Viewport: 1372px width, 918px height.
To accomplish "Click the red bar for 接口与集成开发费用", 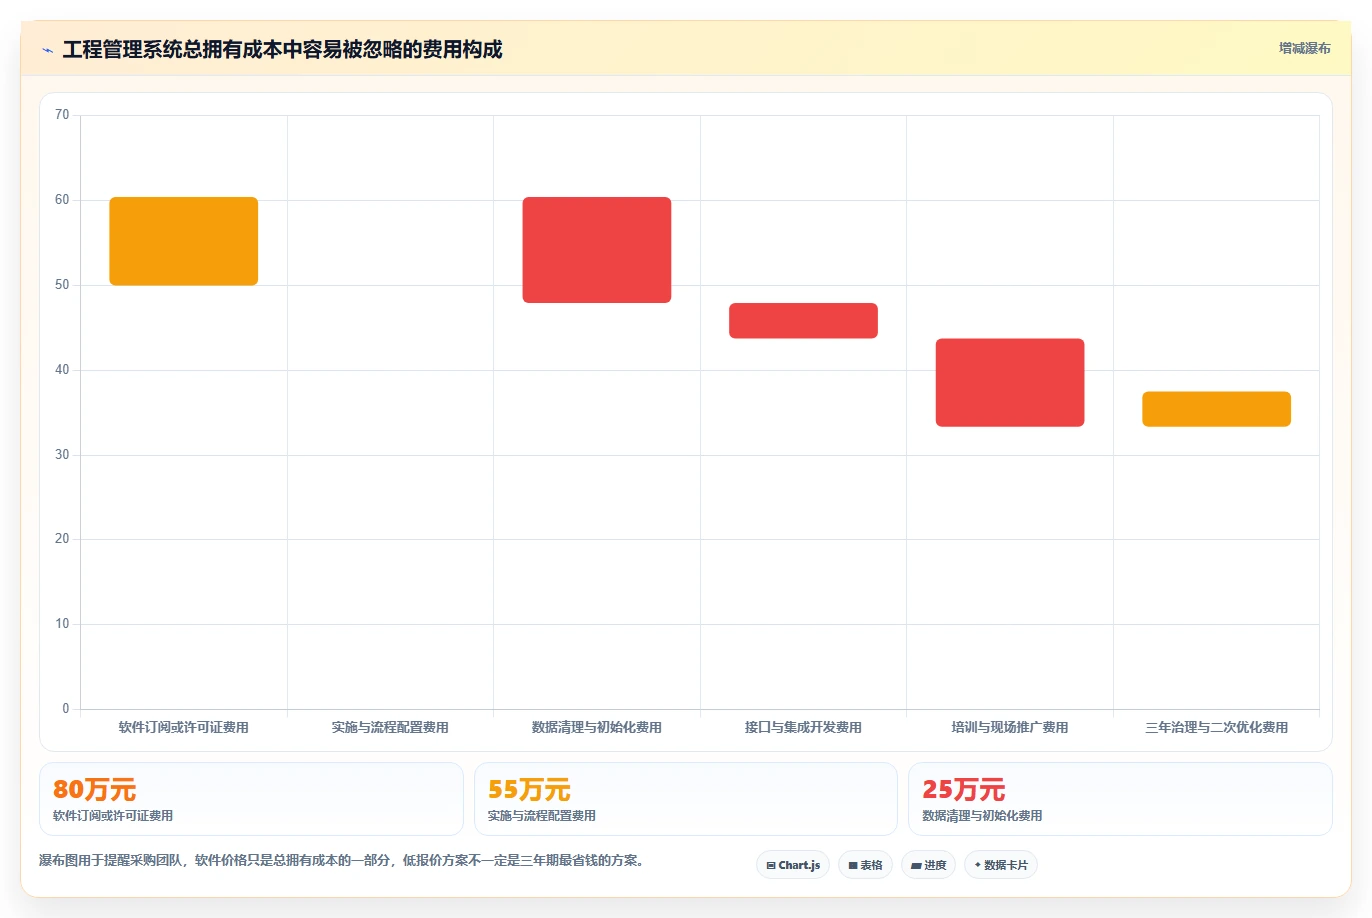I will pyautogui.click(x=803, y=321).
